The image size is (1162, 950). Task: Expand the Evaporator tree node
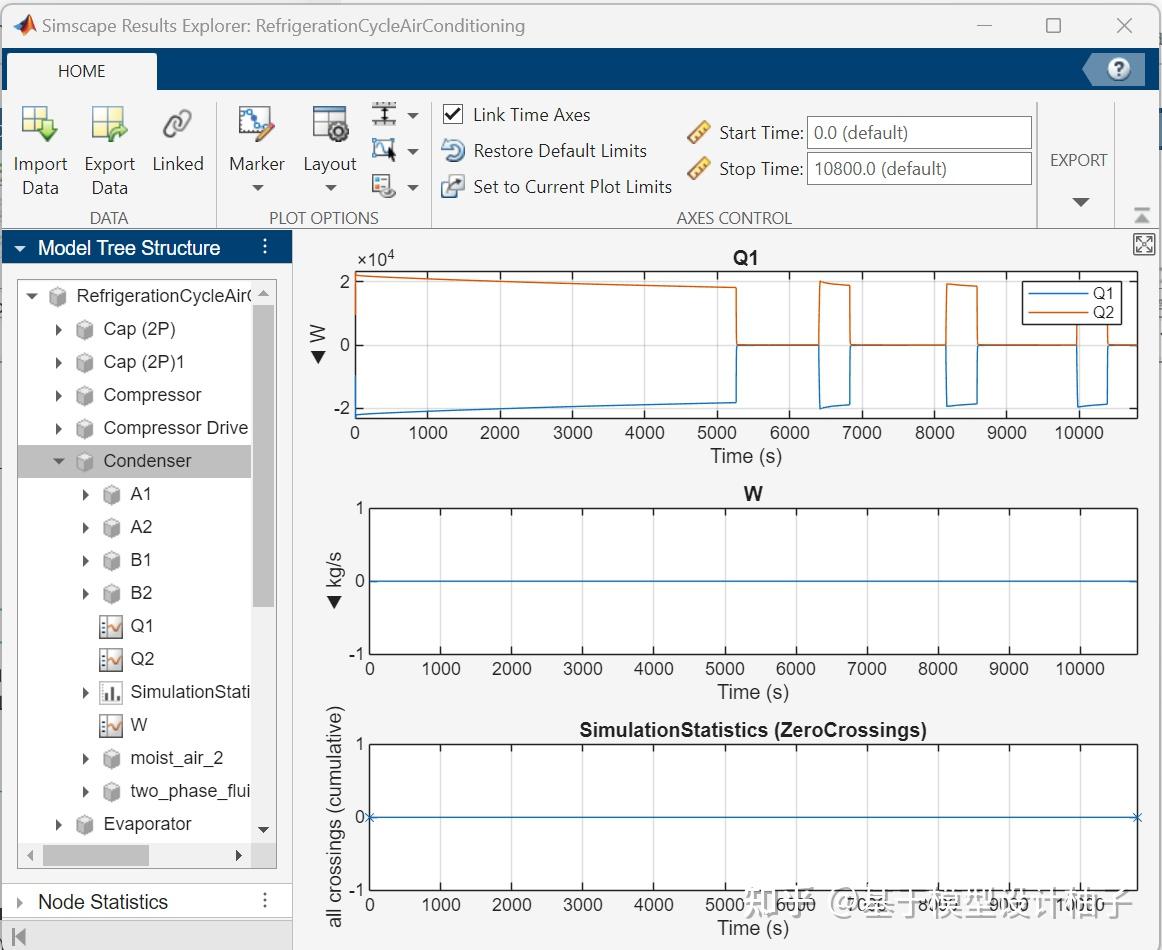[x=58, y=824]
